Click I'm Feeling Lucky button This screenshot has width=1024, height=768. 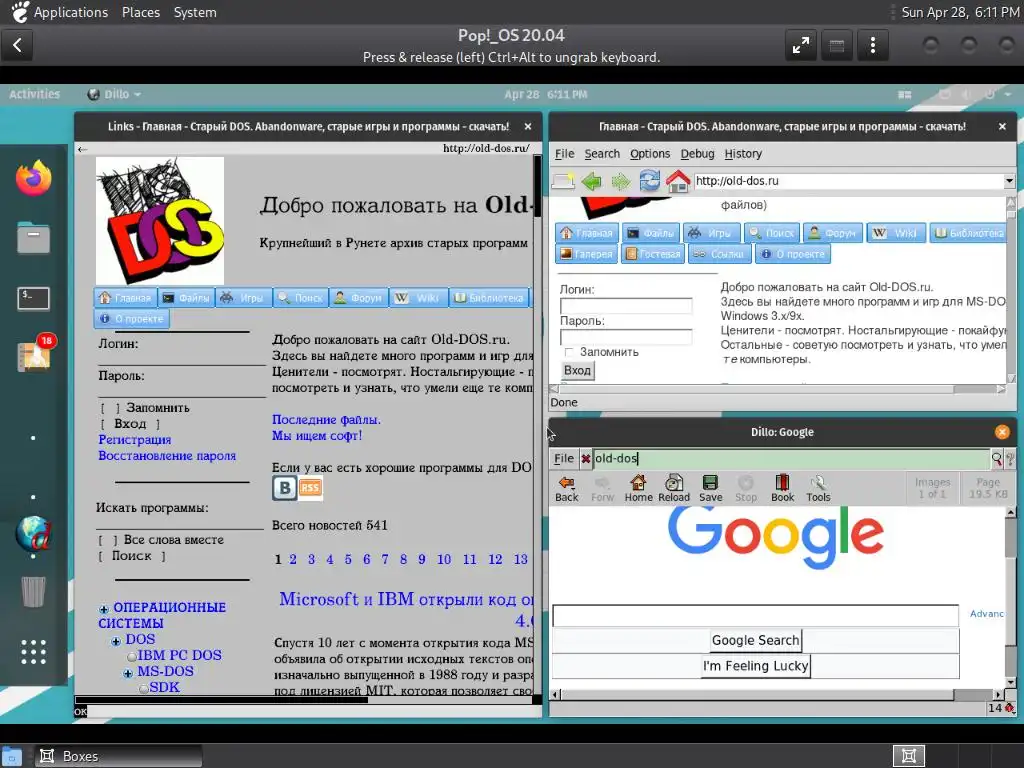click(x=756, y=665)
